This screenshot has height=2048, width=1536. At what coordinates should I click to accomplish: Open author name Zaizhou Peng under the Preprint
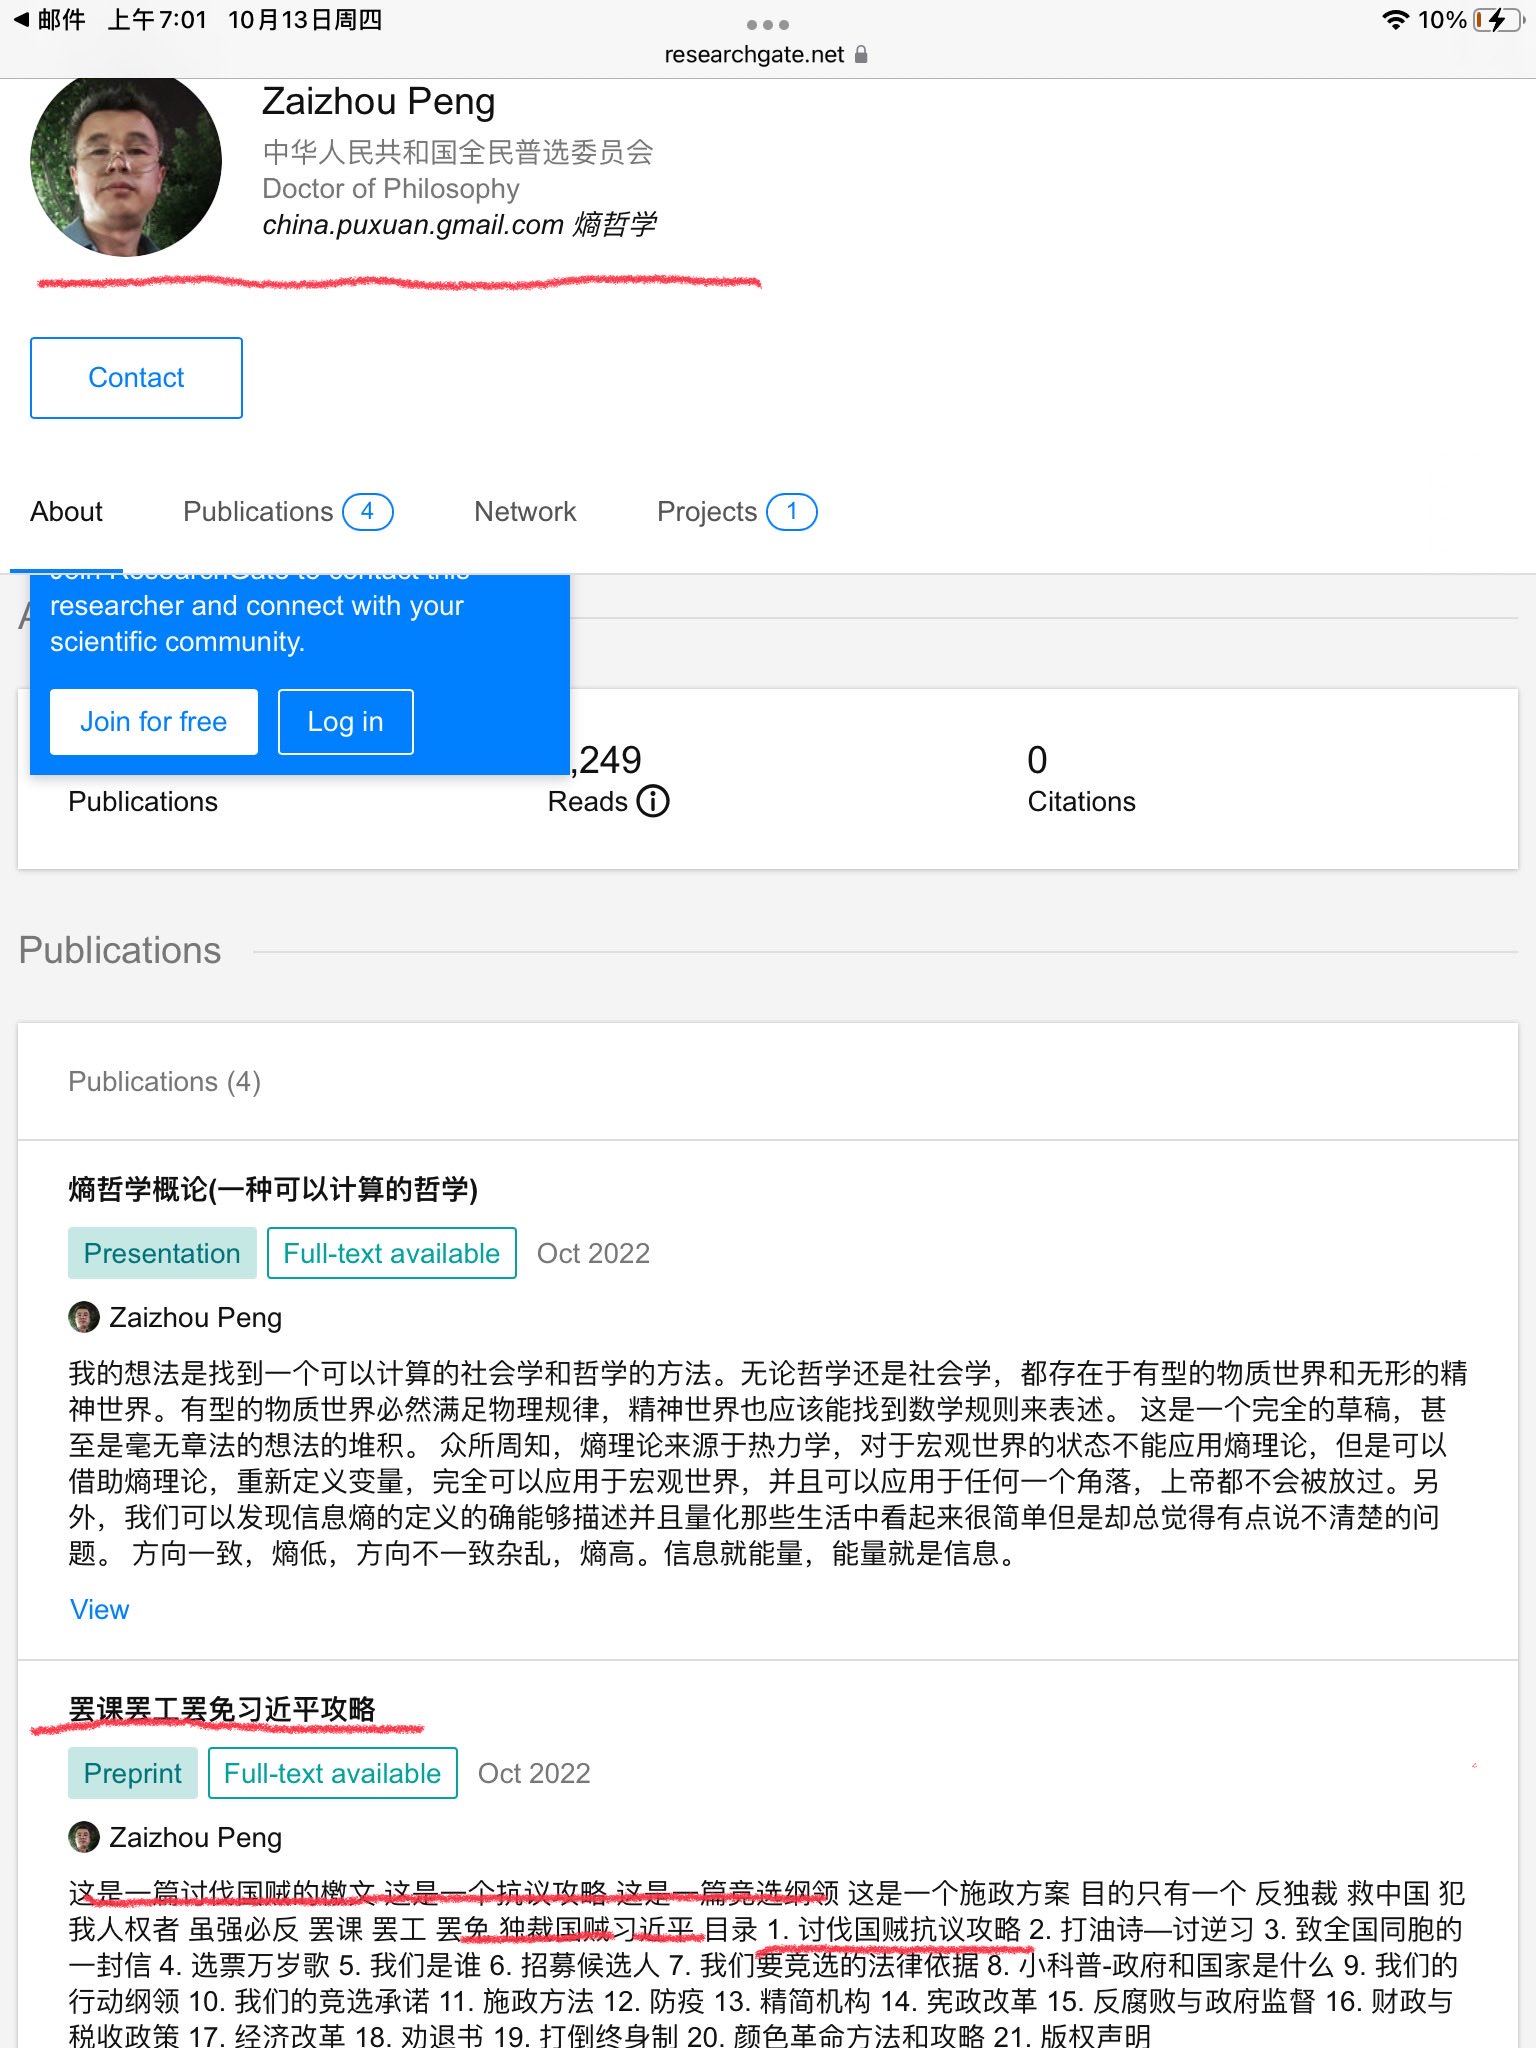(x=196, y=1837)
